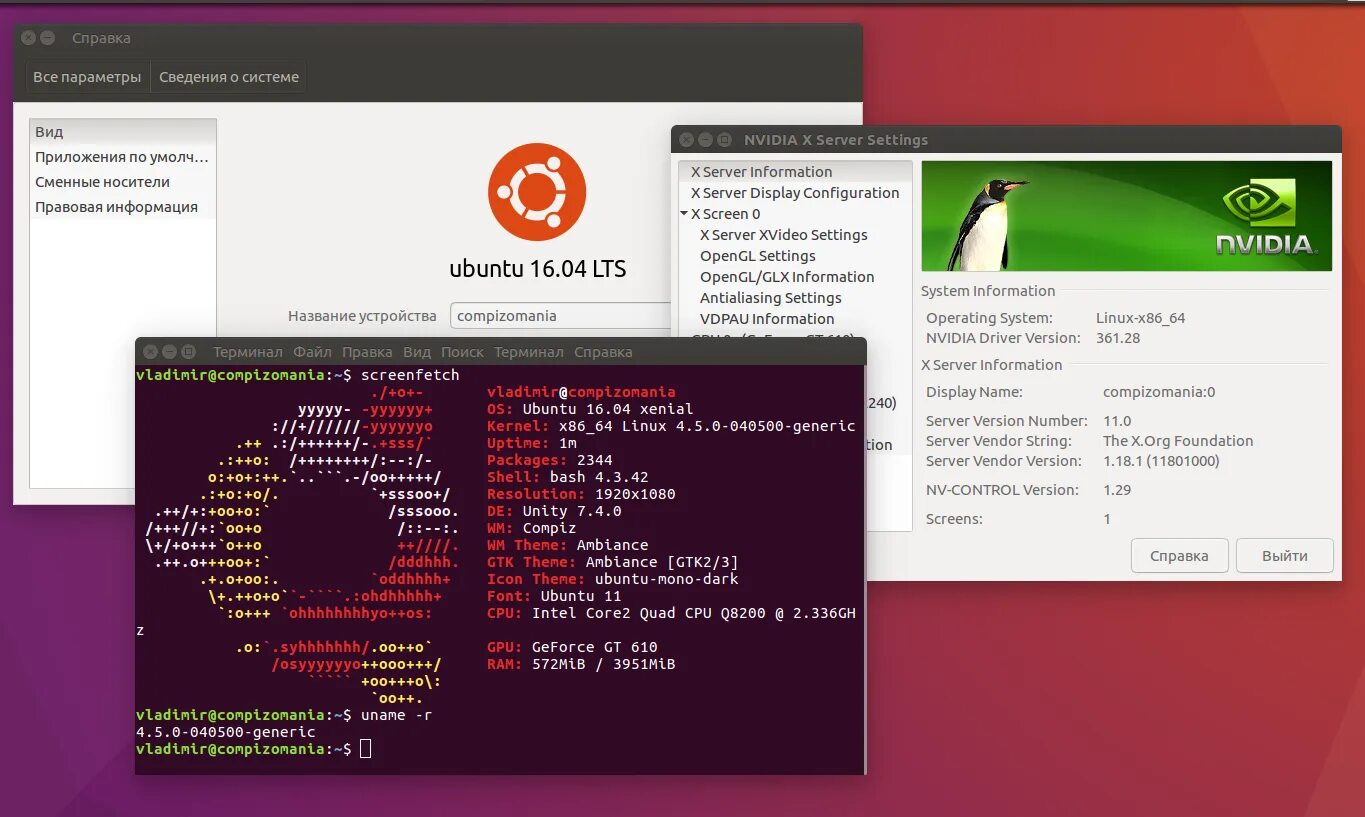The height and width of the screenshot is (817, 1365).
Task: Open the Справка menu in terminal
Action: (x=603, y=352)
